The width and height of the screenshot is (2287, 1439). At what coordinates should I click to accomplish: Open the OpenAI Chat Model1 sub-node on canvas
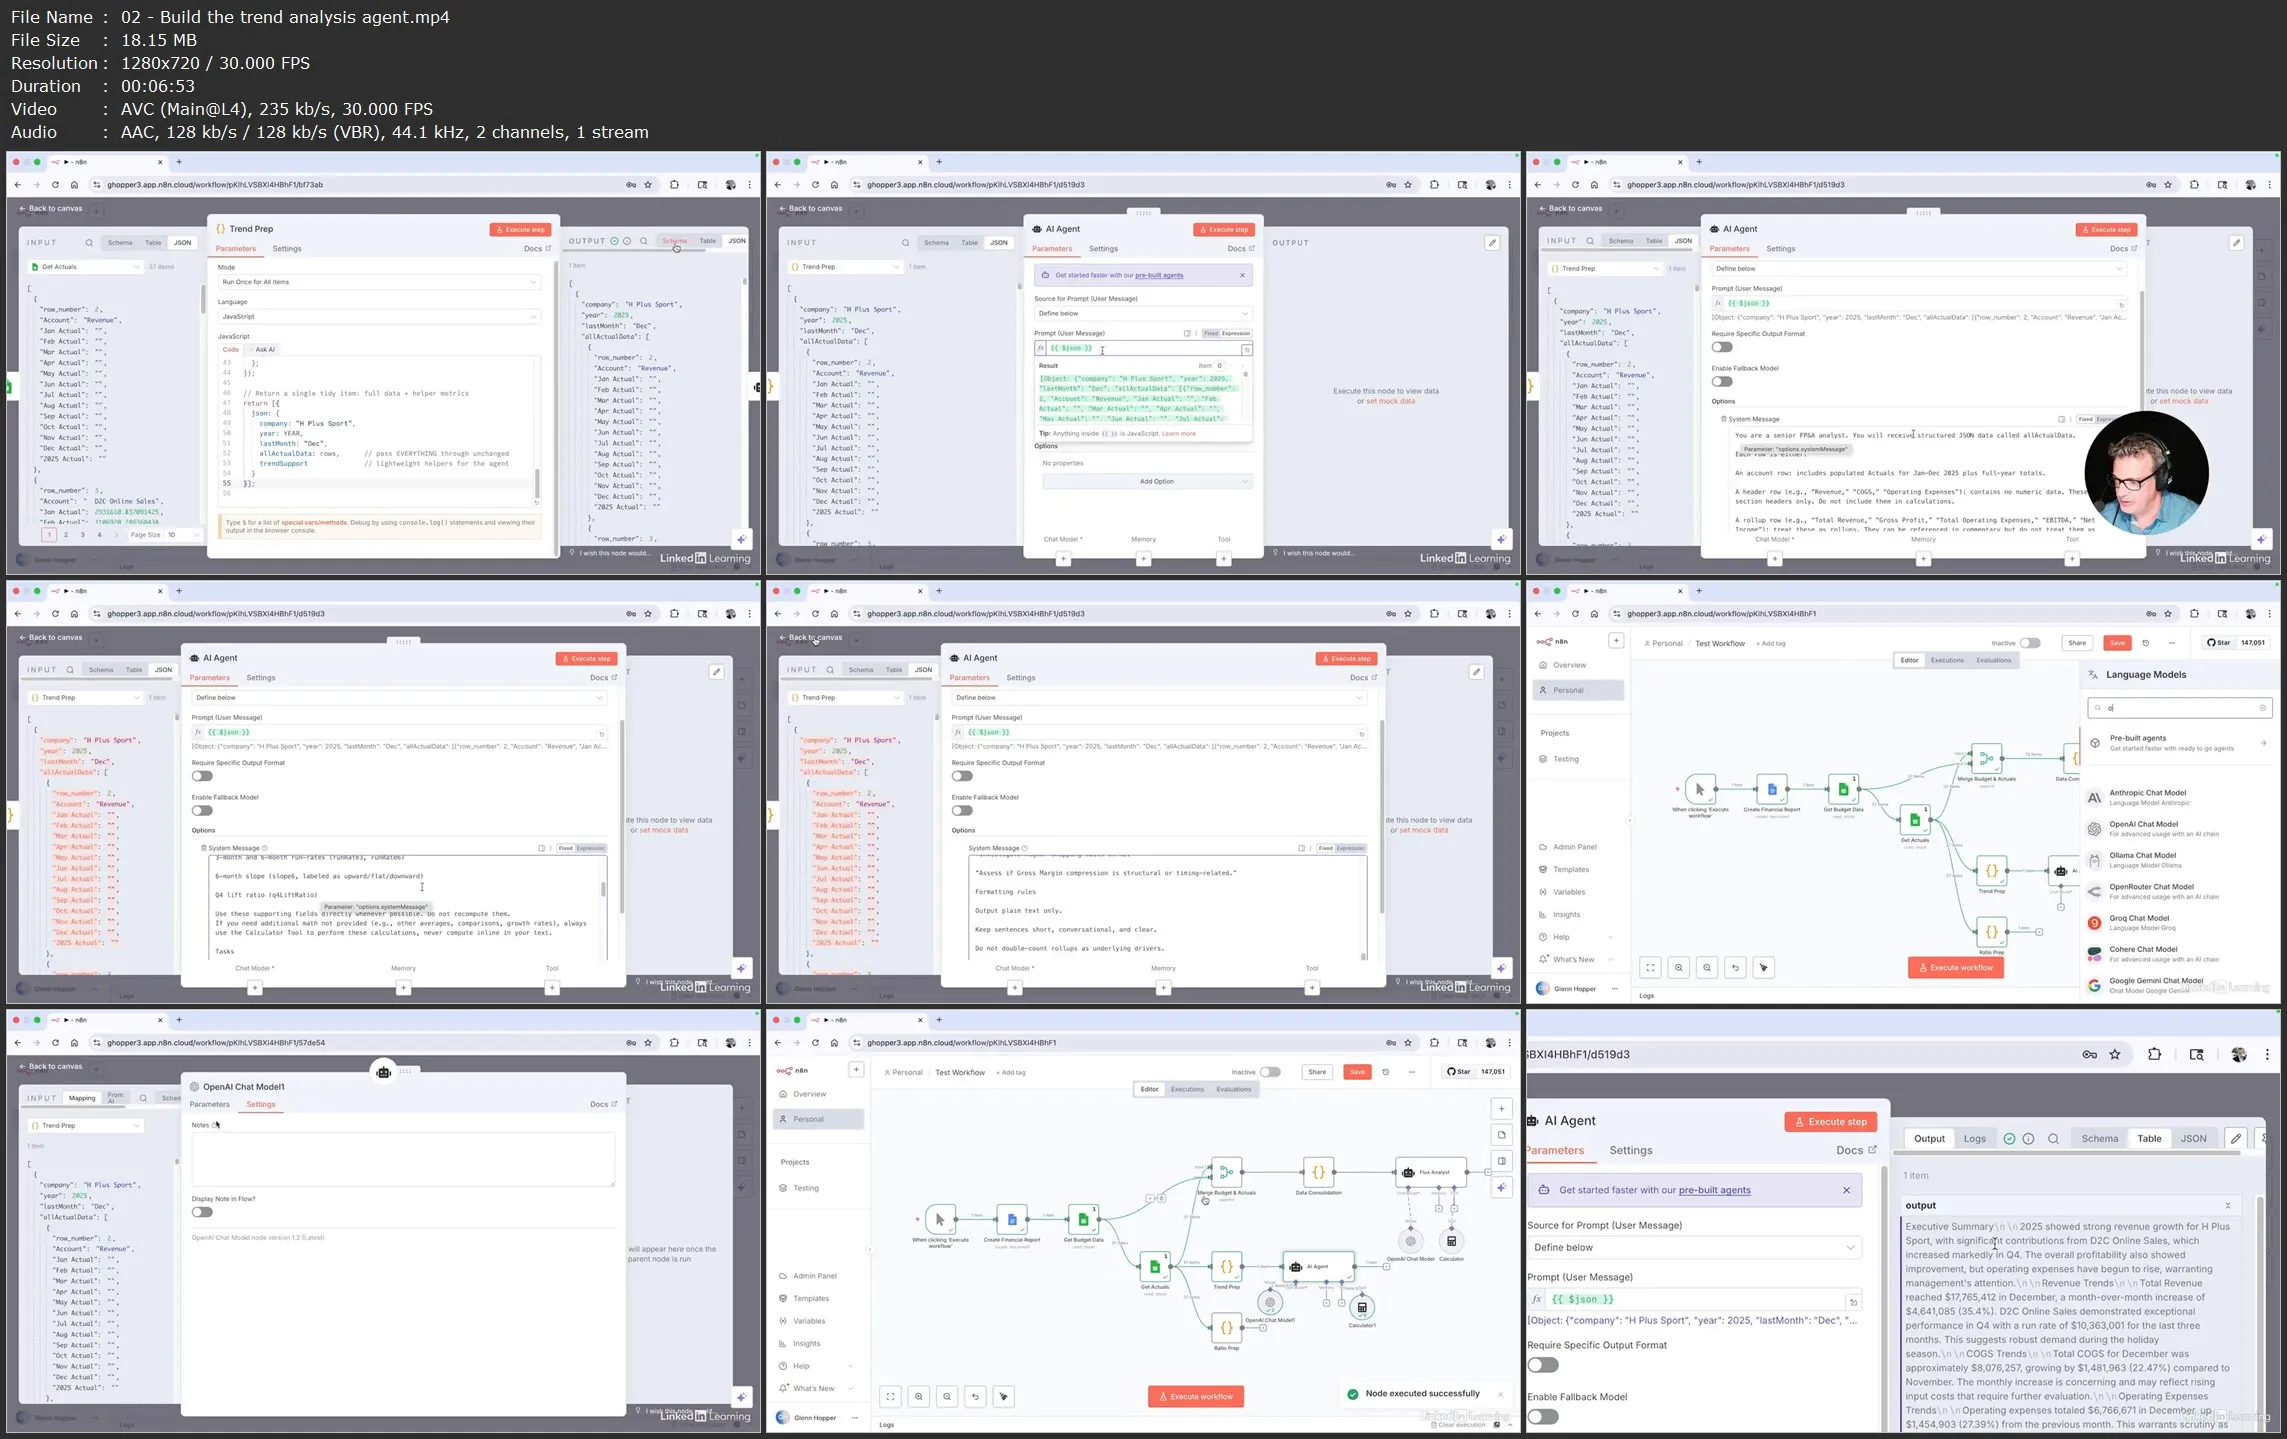click(1269, 1302)
